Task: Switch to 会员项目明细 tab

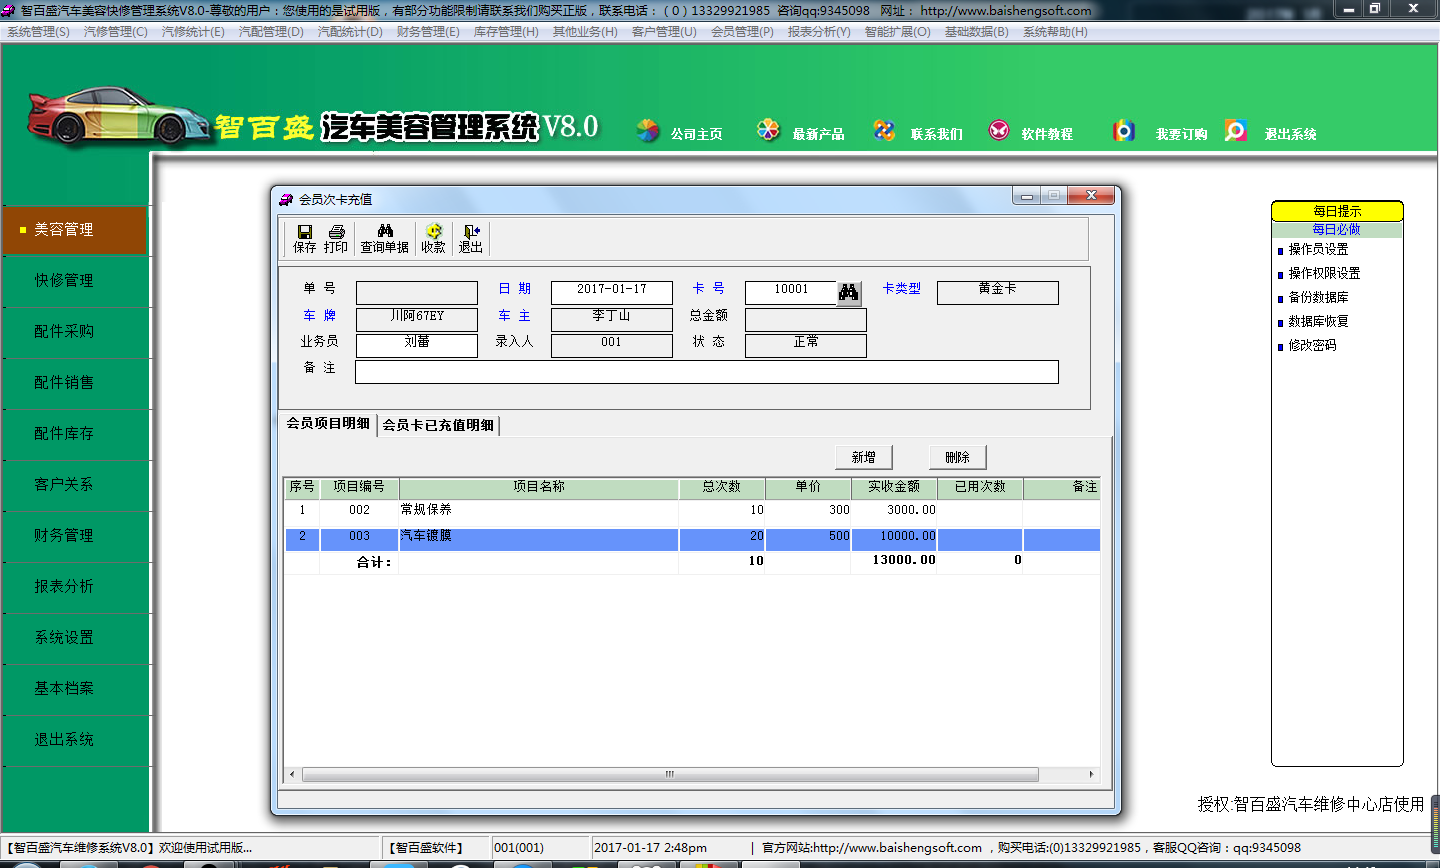Action: [x=328, y=424]
